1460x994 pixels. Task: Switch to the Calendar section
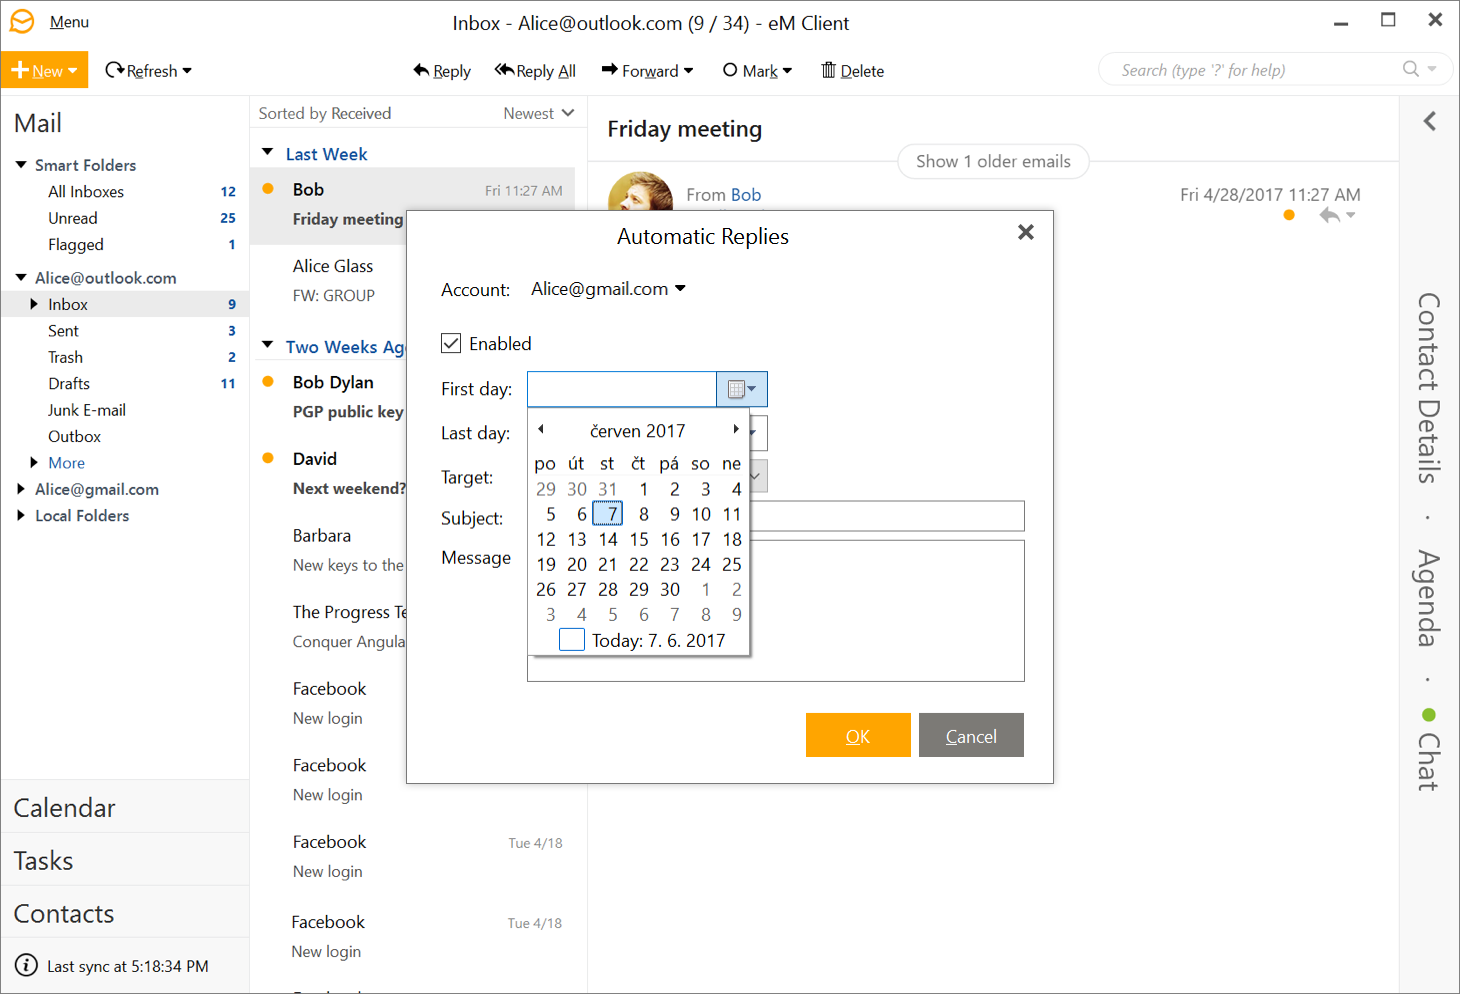point(65,808)
